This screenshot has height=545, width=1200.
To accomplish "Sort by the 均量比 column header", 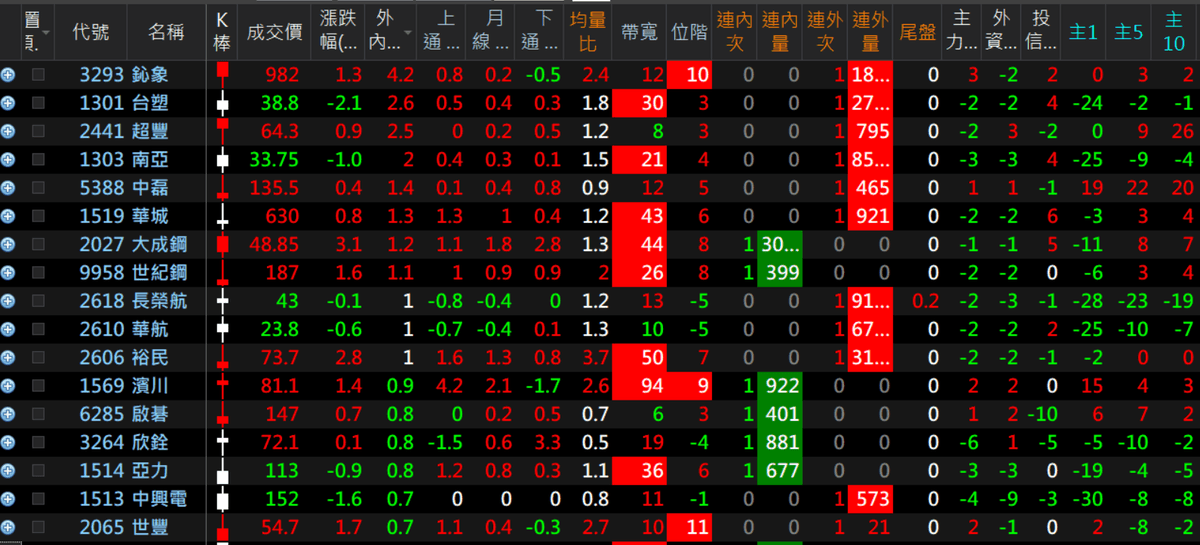I will click(588, 31).
